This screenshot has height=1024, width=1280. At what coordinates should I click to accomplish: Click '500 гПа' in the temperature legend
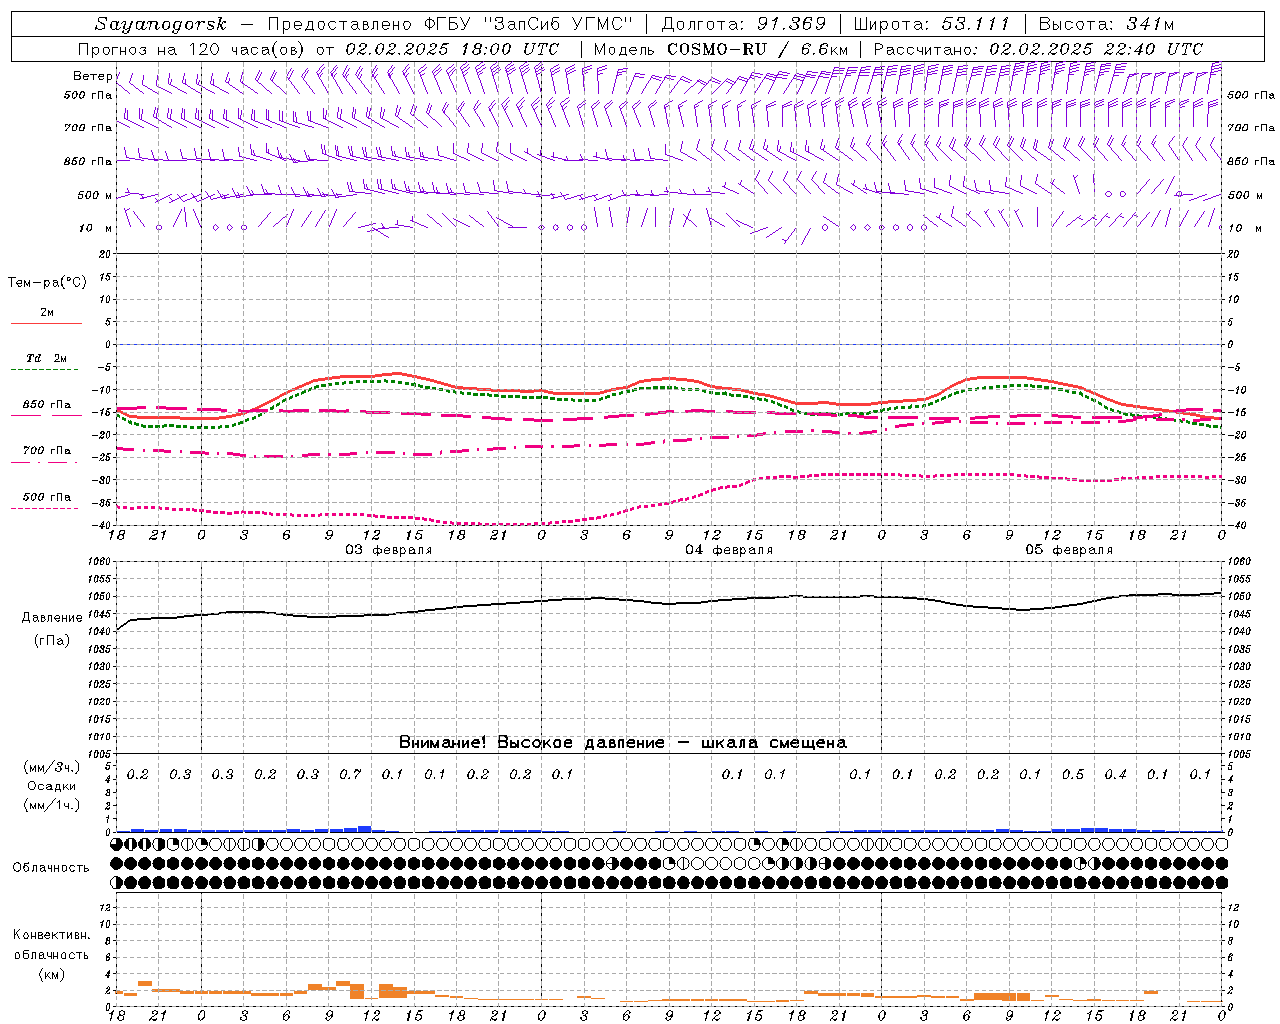click(47, 497)
